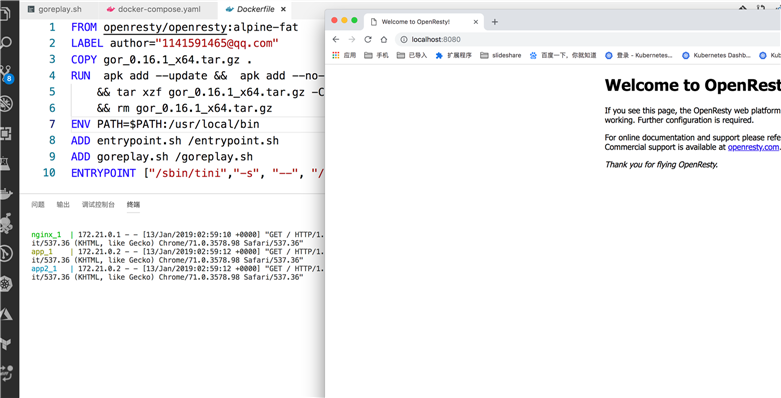The width and height of the screenshot is (781, 398).
Task: Click the COPY keyword on line 3
Action: pos(84,59)
